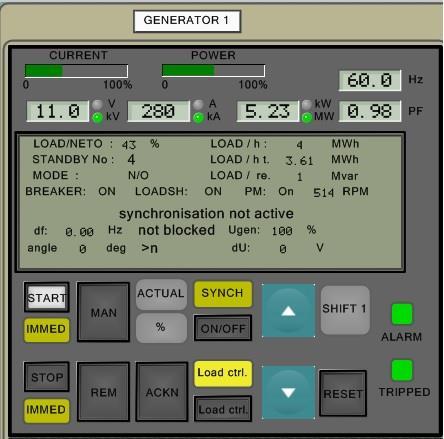Click the yellow SYNCH button

[223, 294]
